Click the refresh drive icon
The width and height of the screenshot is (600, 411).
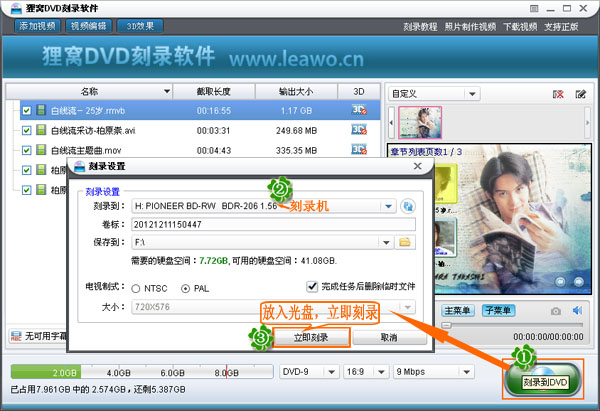pos(408,206)
